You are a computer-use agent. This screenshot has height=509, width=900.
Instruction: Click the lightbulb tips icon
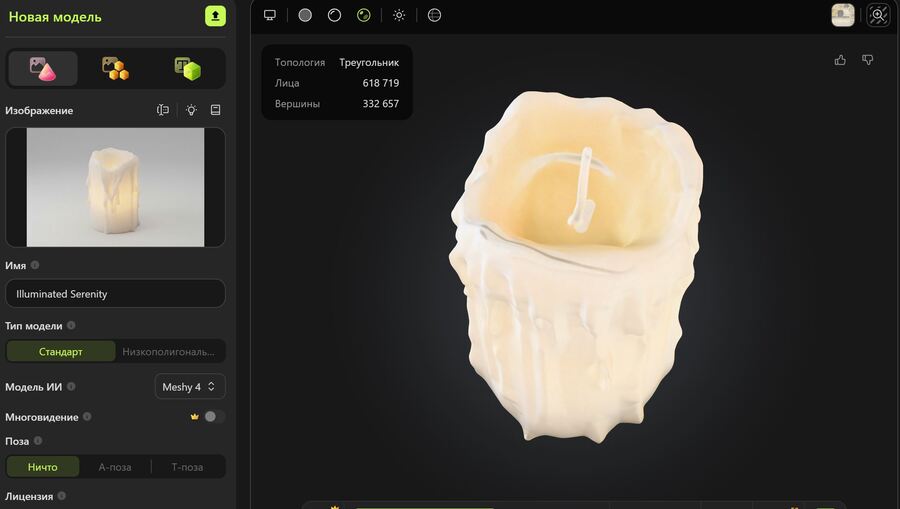coord(191,110)
